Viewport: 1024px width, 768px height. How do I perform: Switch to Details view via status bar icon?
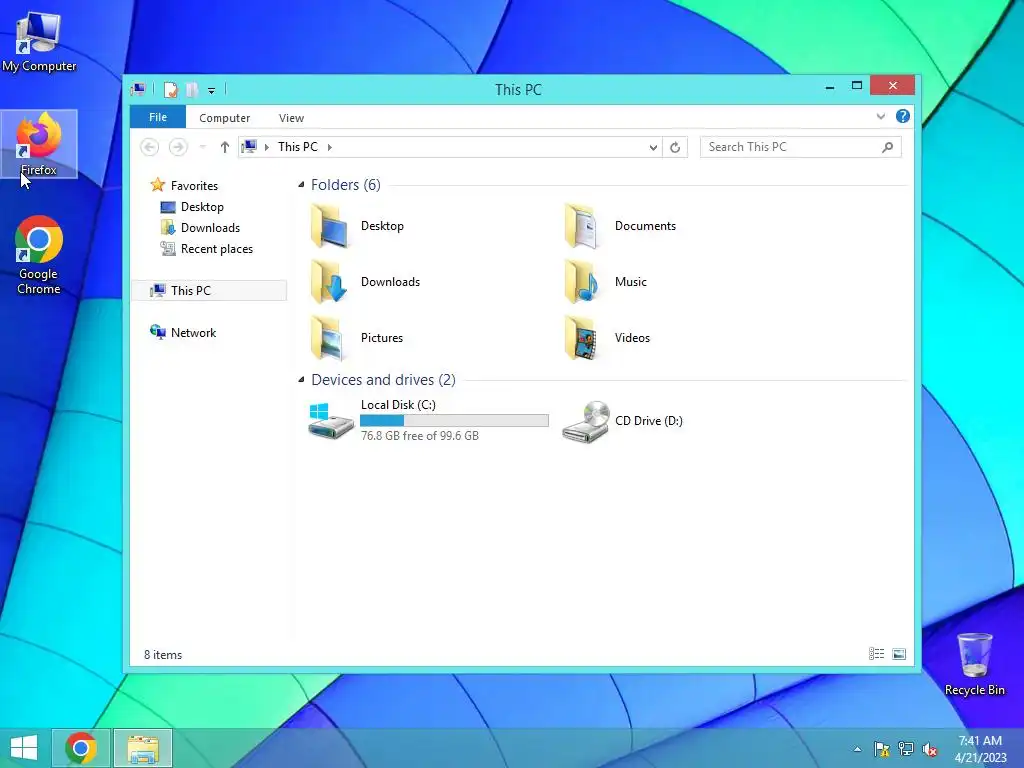pyautogui.click(x=876, y=654)
